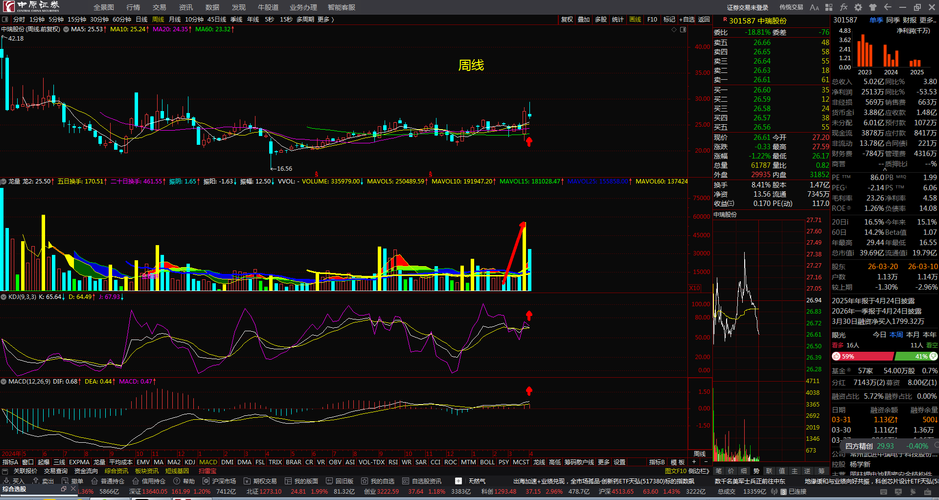Click the 传统交易 button

coord(791,7)
